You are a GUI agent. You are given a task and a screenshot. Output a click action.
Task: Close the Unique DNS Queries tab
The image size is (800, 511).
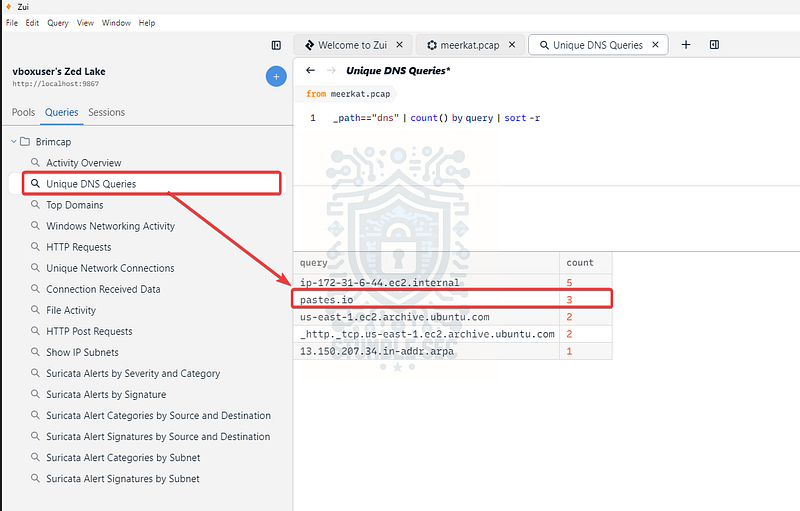pyautogui.click(x=655, y=45)
